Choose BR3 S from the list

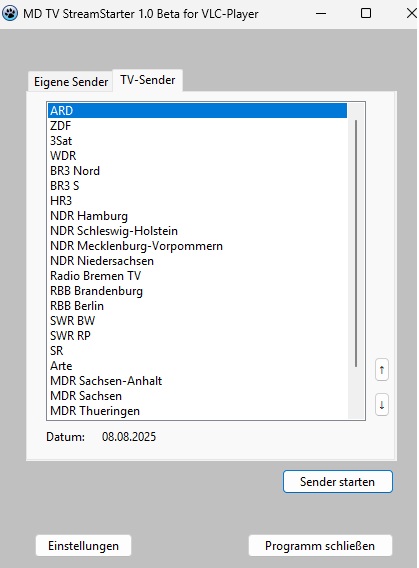point(197,185)
